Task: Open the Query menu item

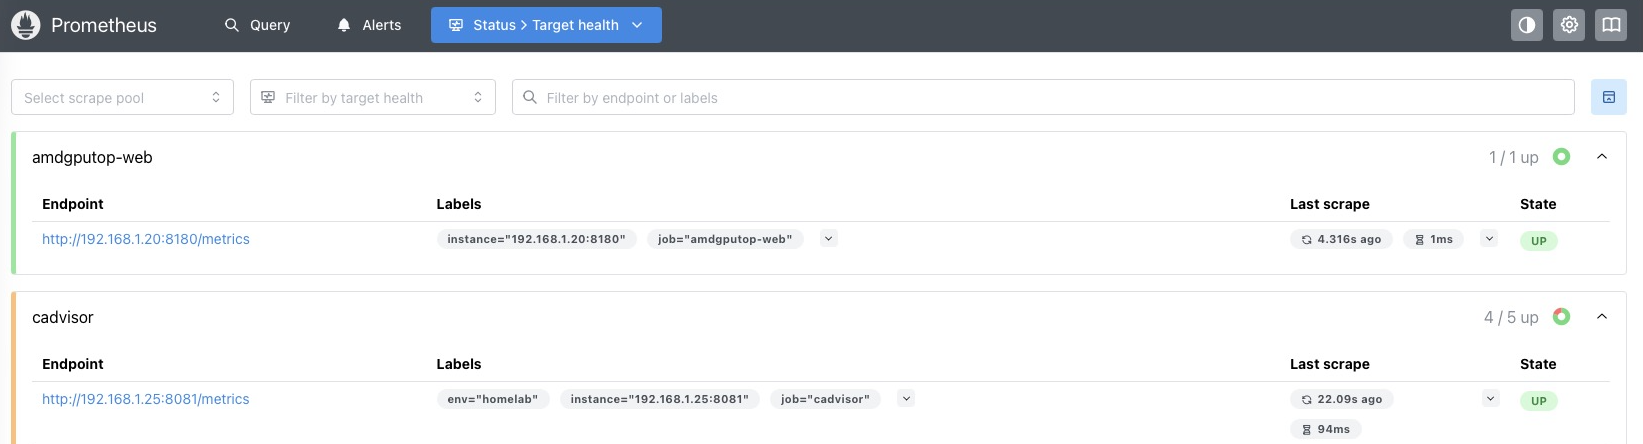Action: click(x=257, y=25)
